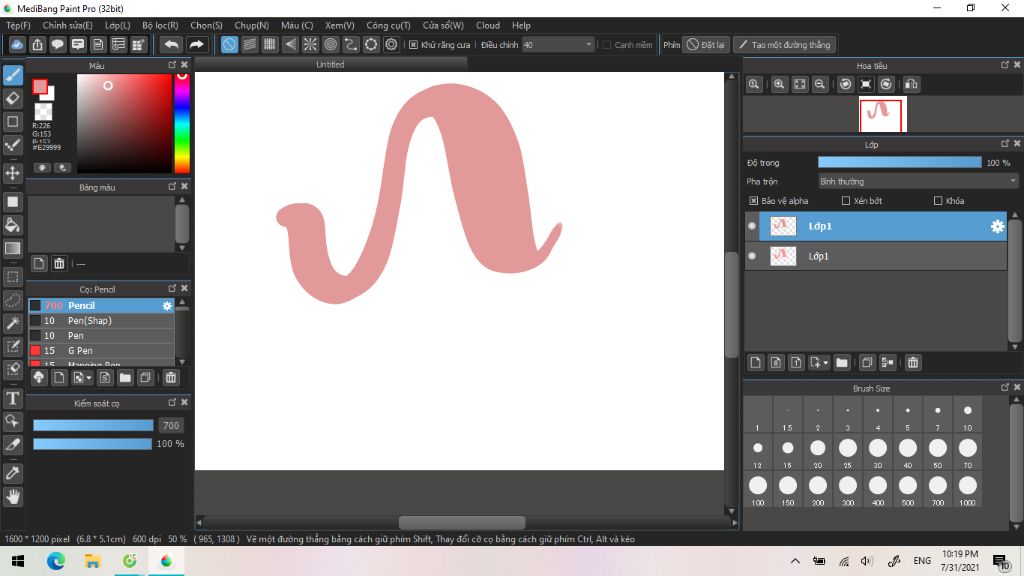Hide the selected top Lớp1 layer
Screen dimensions: 1024x576
(752, 226)
